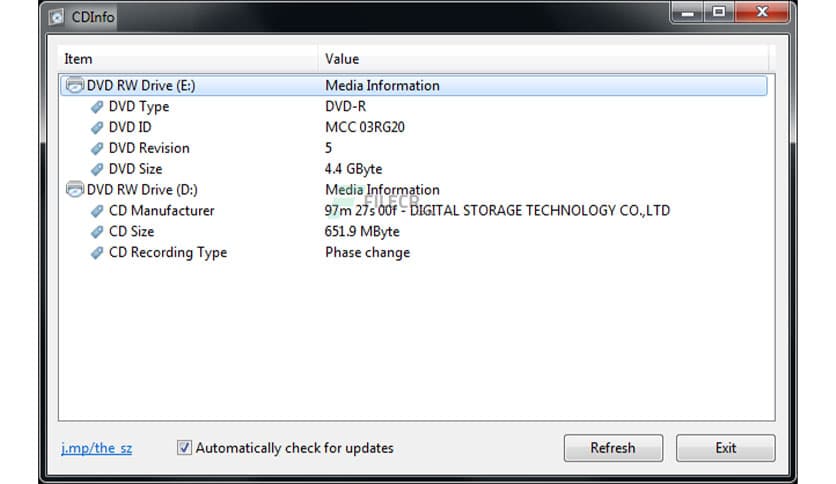The image size is (836, 484).
Task: Click the tag icon next to CD Recording Type
Action: click(x=97, y=252)
